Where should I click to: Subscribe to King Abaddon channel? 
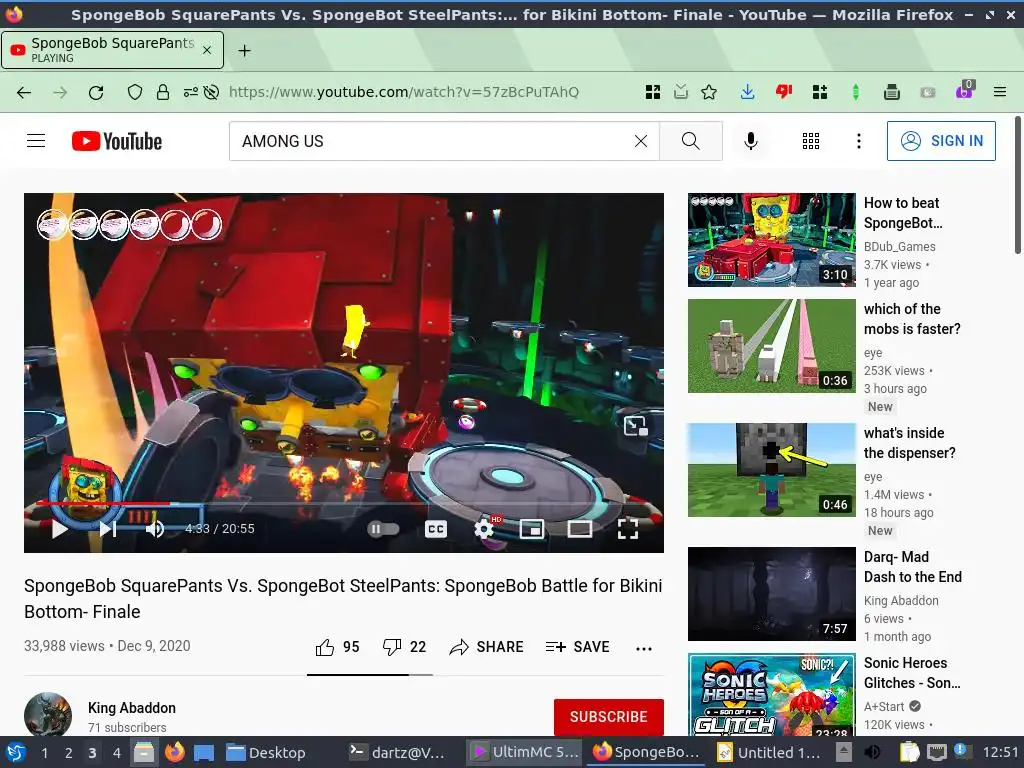[x=609, y=716]
